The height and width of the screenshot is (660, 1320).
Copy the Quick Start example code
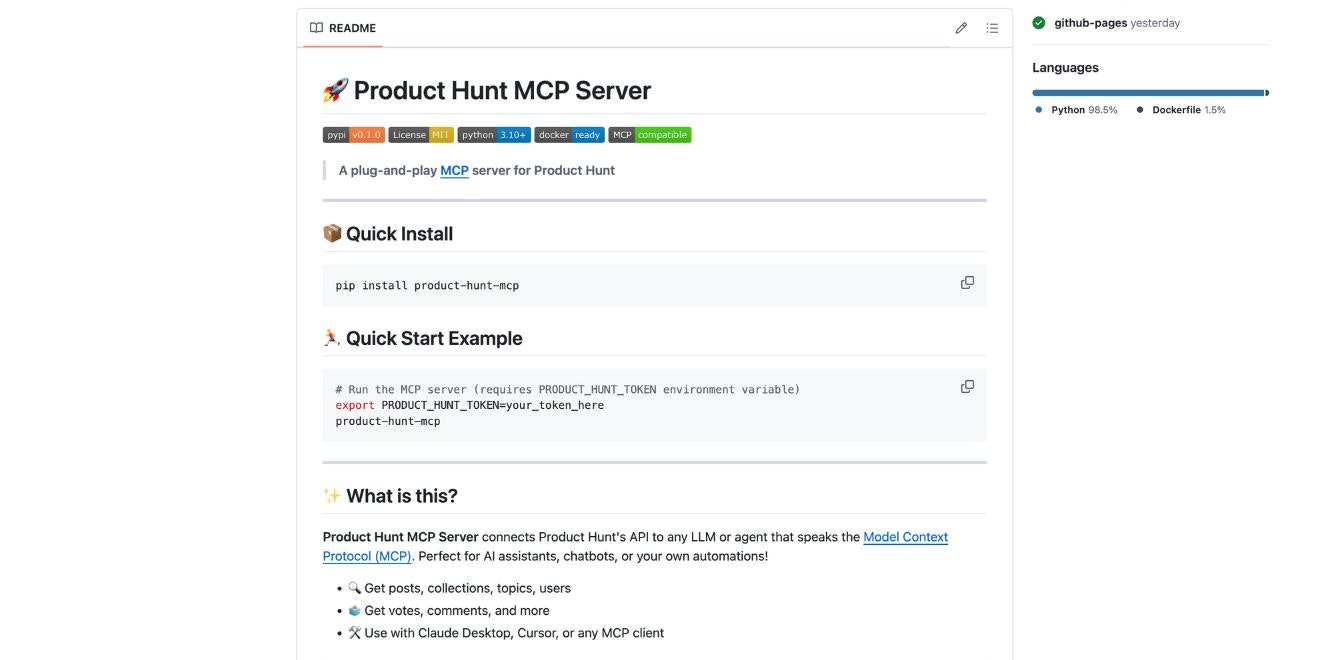[x=966, y=386]
